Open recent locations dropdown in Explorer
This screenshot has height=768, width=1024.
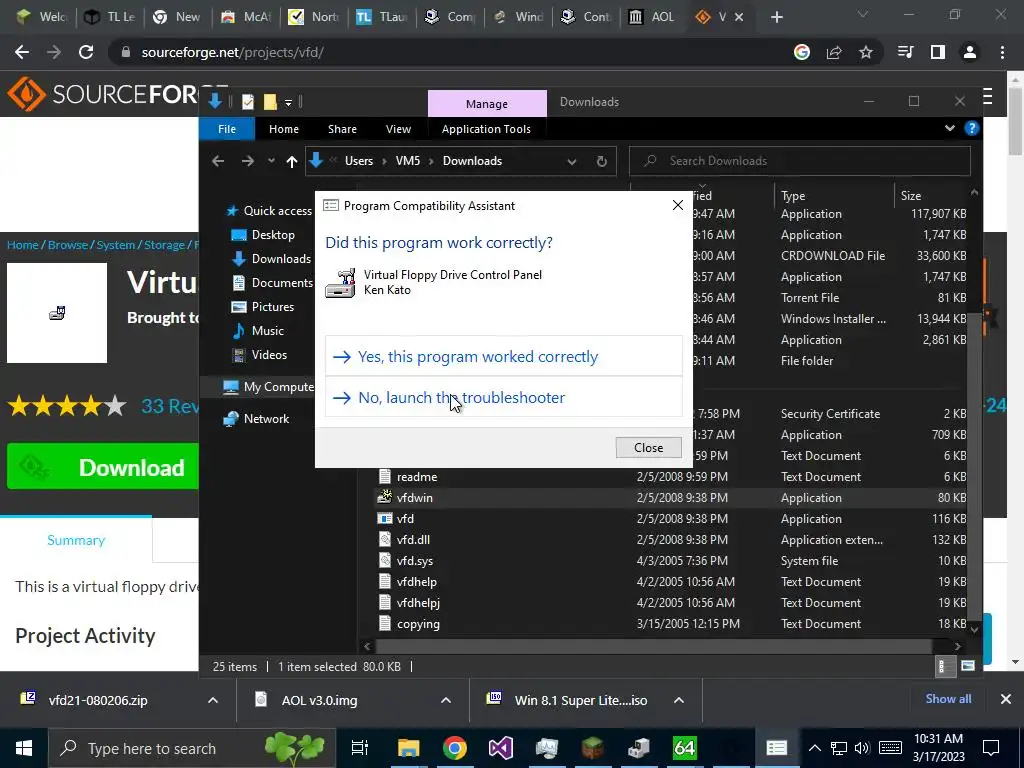tap(270, 161)
